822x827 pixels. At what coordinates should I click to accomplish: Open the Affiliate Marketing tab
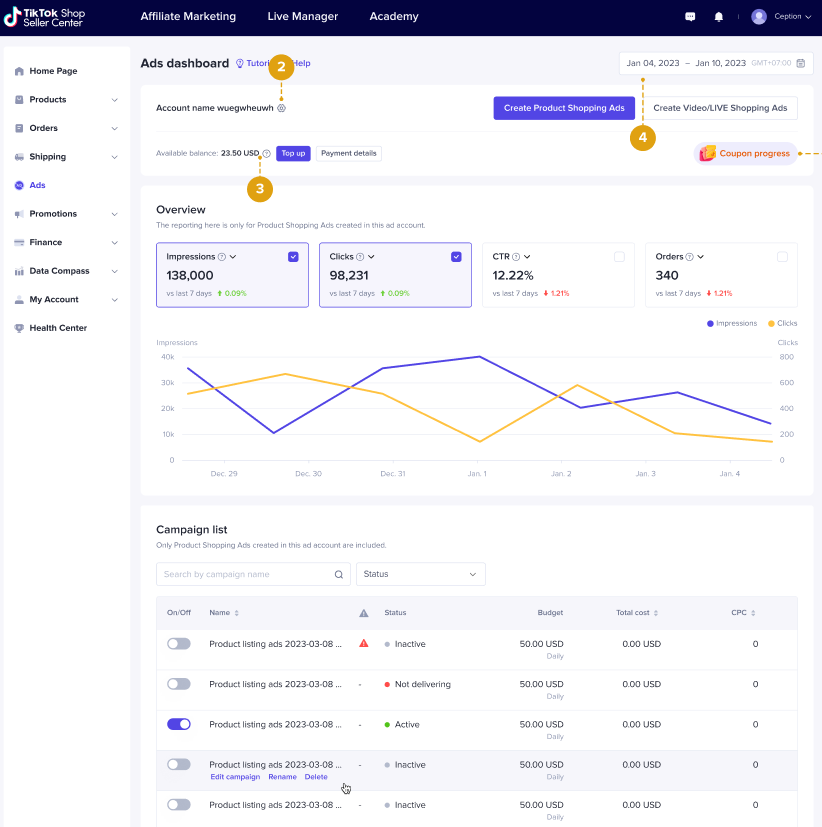pos(188,17)
